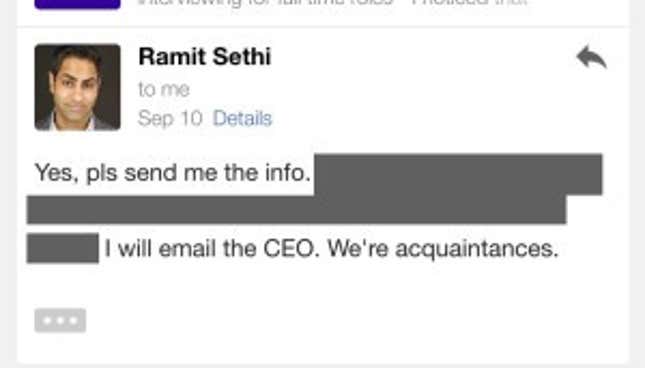The image size is (645, 368).
Task: Open the Details link beside Sep 10
Action: click(x=242, y=118)
